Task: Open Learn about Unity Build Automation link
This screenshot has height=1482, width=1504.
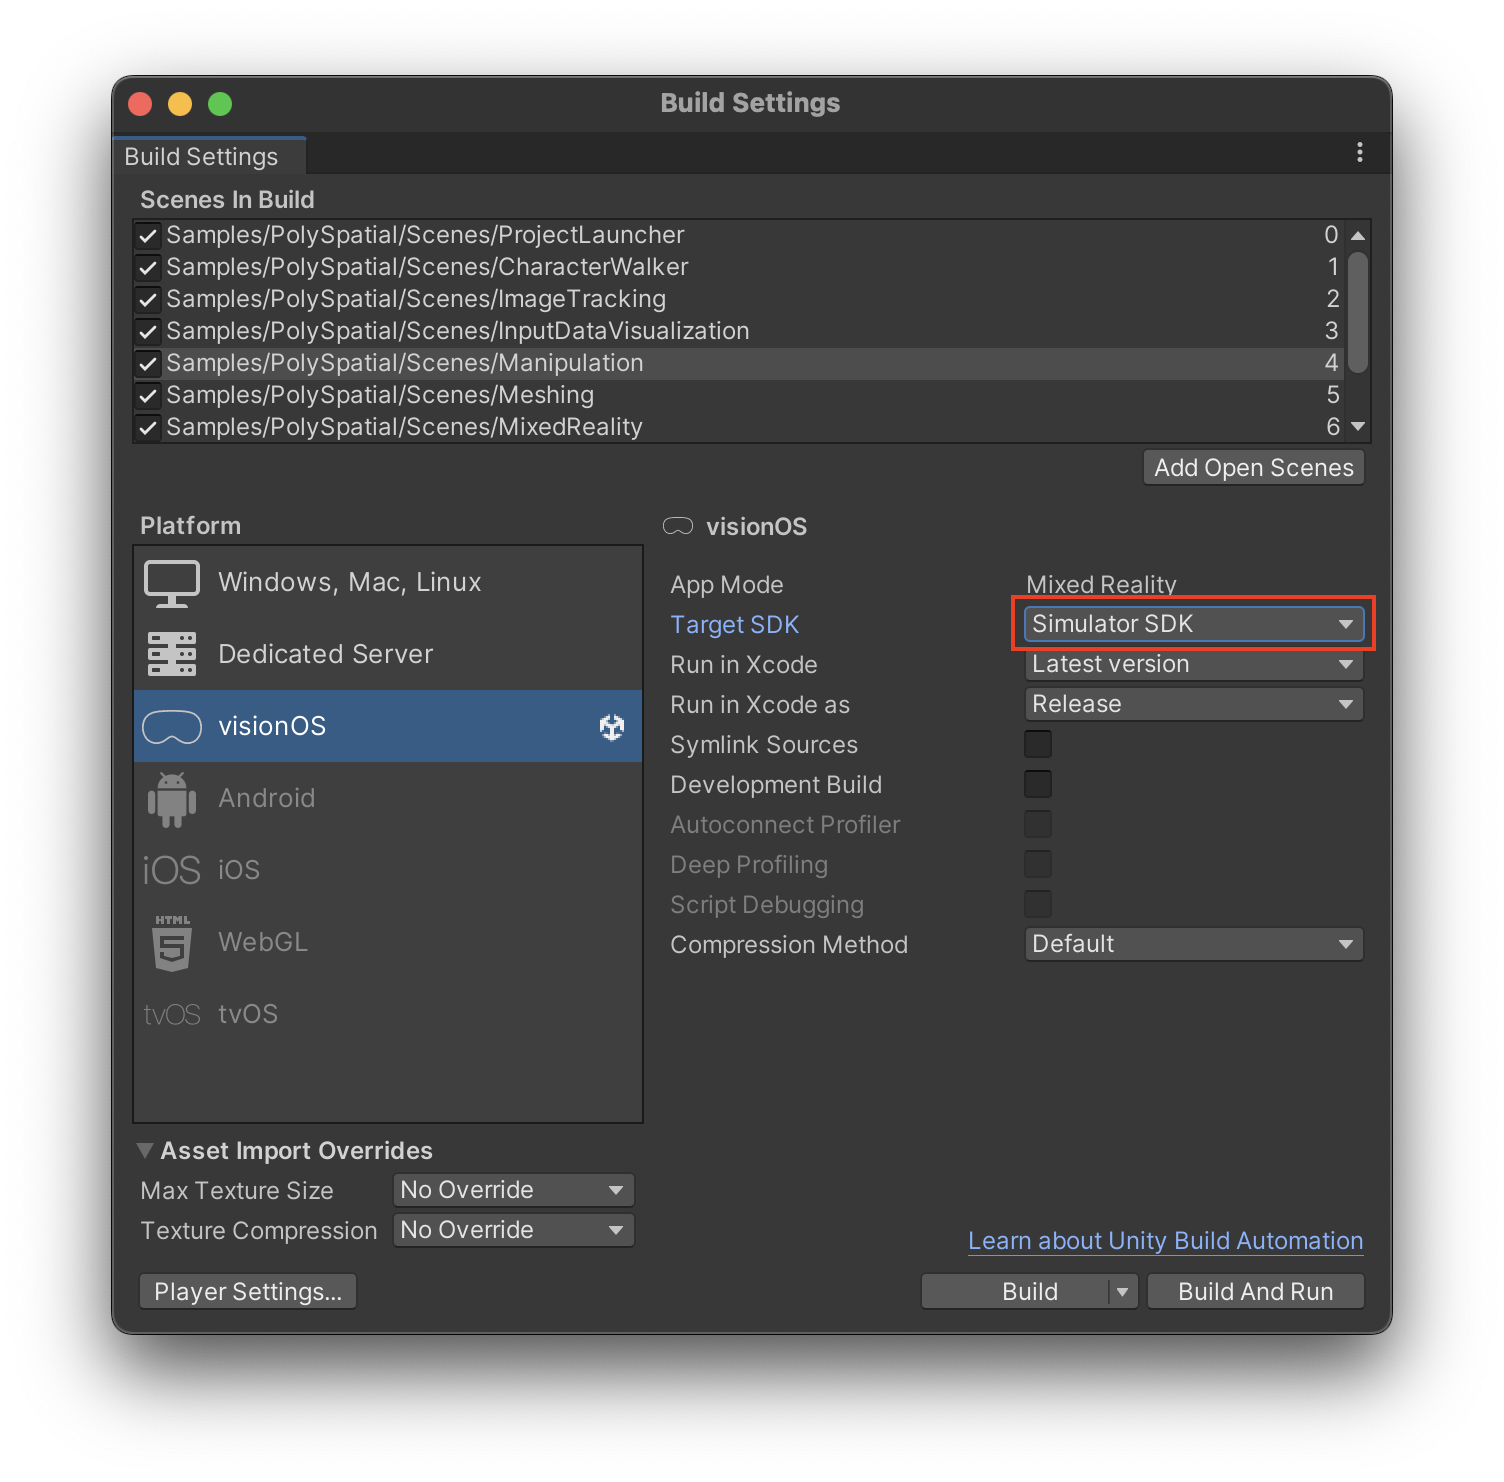Action: pyautogui.click(x=1165, y=1241)
